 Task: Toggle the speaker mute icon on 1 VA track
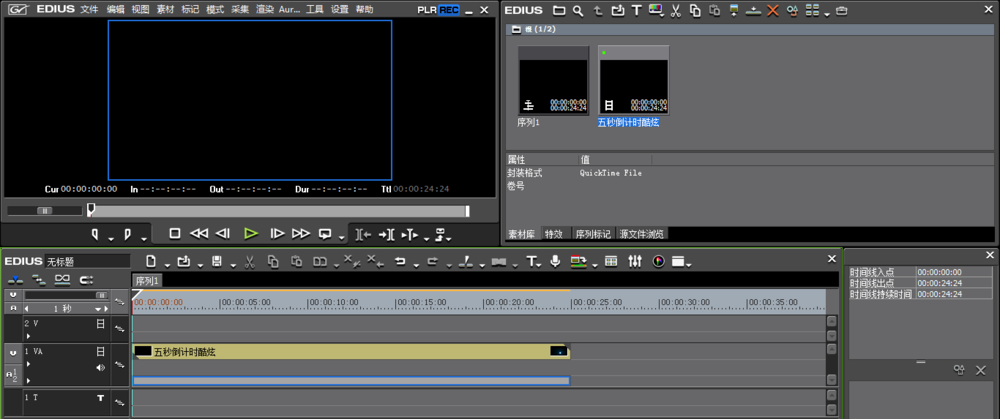point(100,368)
